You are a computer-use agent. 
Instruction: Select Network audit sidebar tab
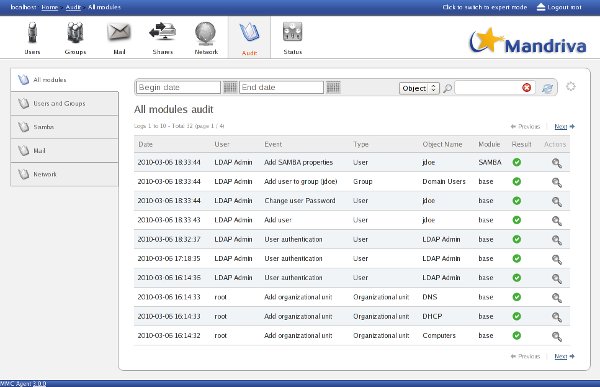click(x=64, y=175)
